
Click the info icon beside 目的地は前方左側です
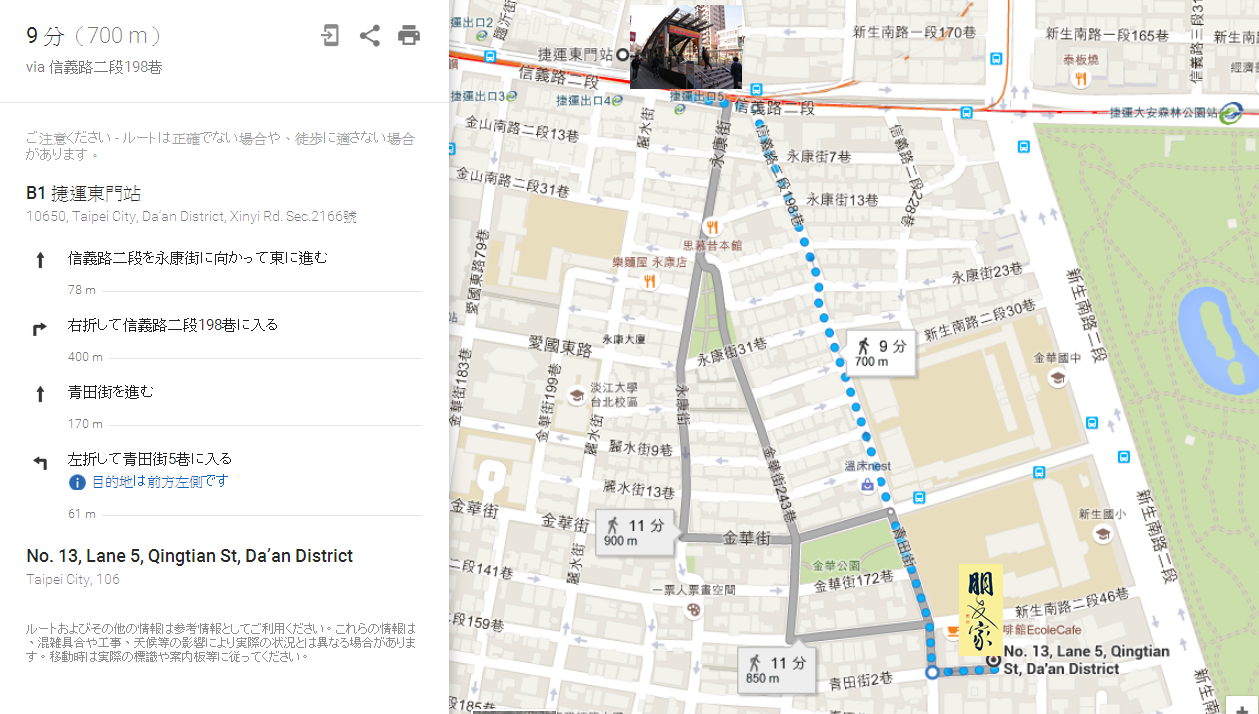tap(77, 482)
